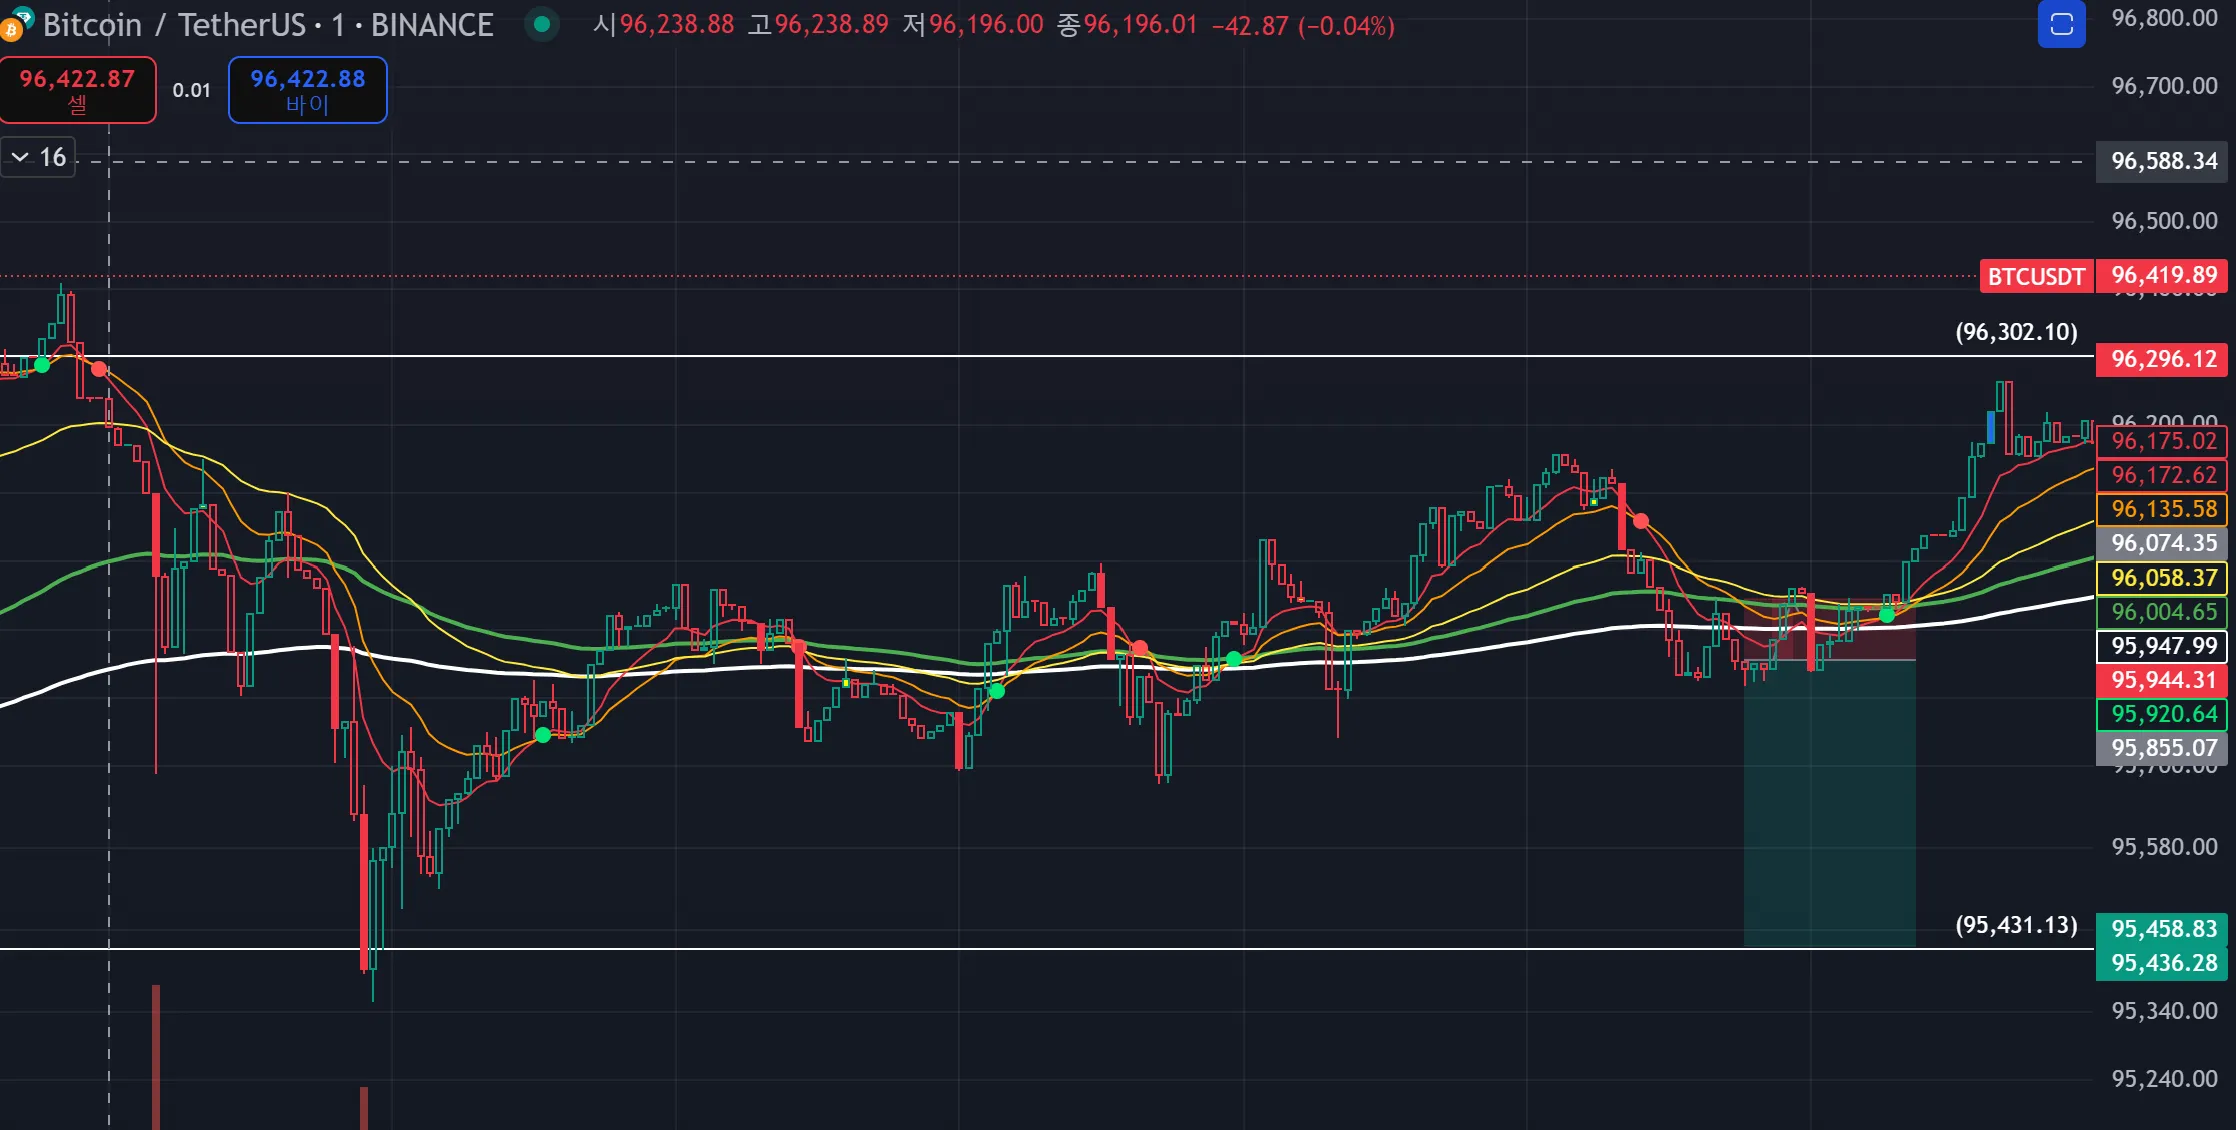2236x1130 pixels.
Task: Click the yellow 96,058.37 indicator label
Action: (2163, 578)
